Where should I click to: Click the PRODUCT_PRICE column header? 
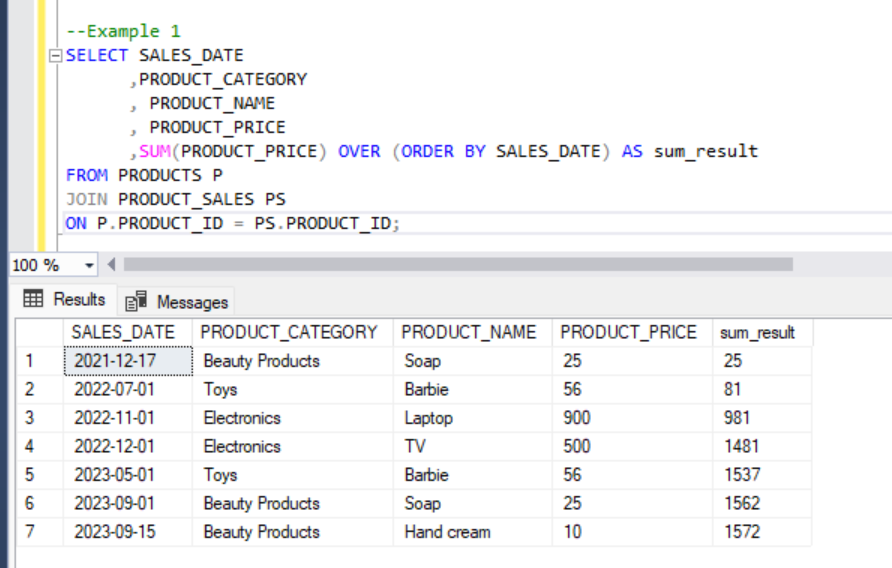point(630,332)
